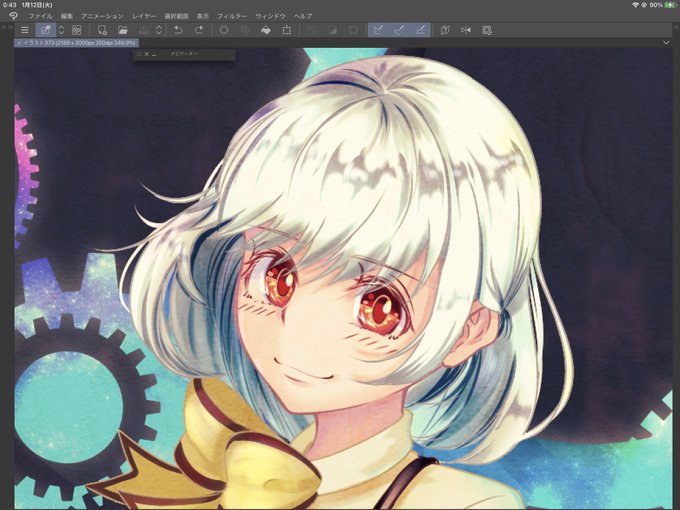Open the 選択範囲 menu
Viewport: 680px width, 510px height.
176,16
